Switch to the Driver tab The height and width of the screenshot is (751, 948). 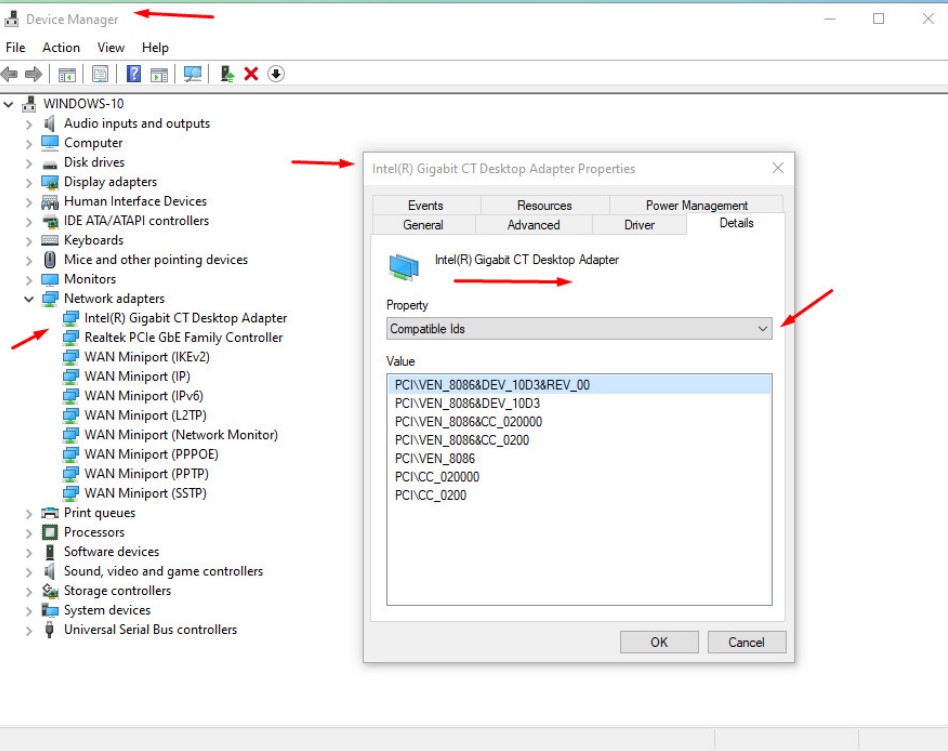[639, 224]
